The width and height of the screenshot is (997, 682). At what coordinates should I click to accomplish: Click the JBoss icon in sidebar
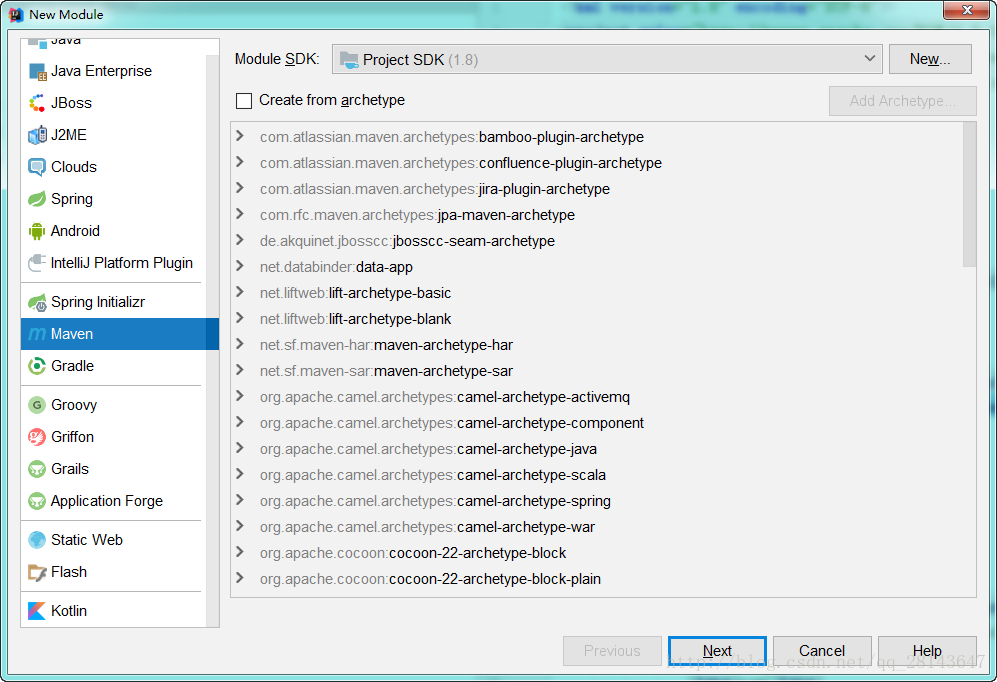click(38, 103)
